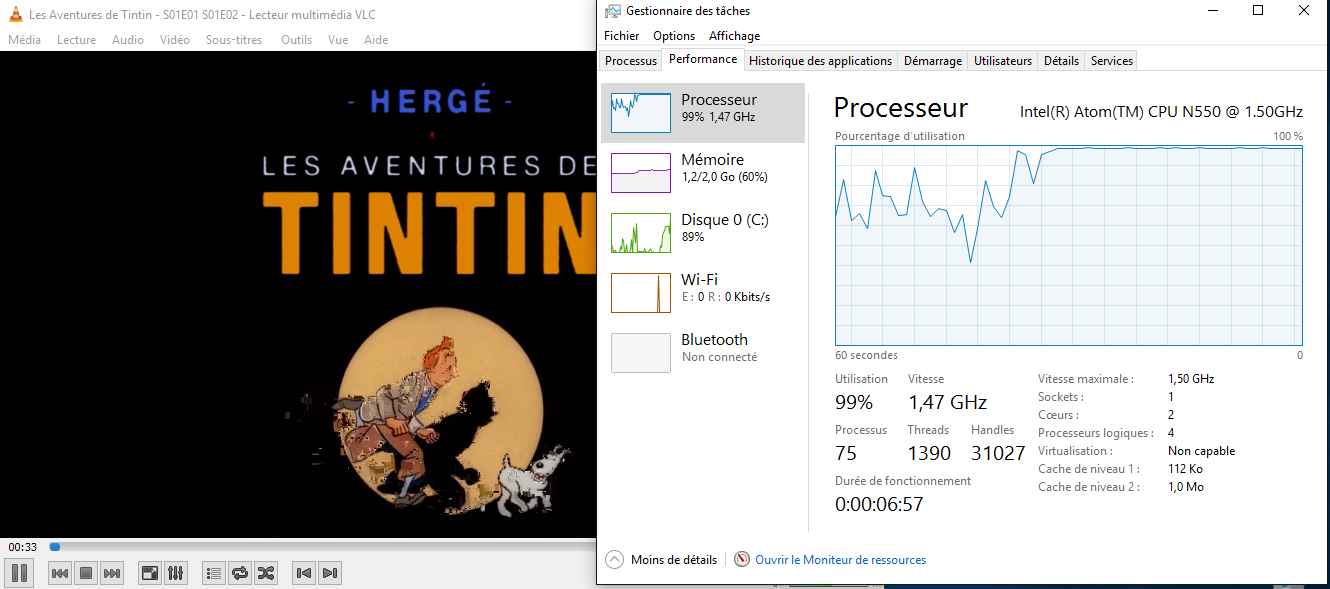1330x589 pixels.
Task: Collapse with Moins de détails chevron
Action: pos(615,560)
